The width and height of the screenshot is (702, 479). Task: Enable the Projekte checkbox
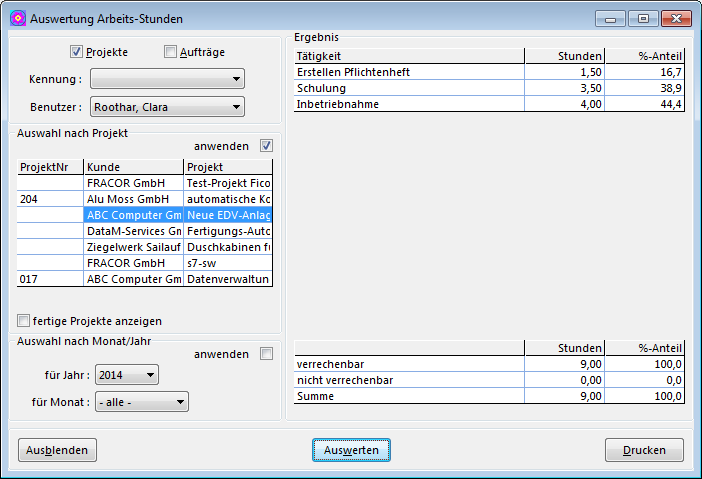click(77, 52)
